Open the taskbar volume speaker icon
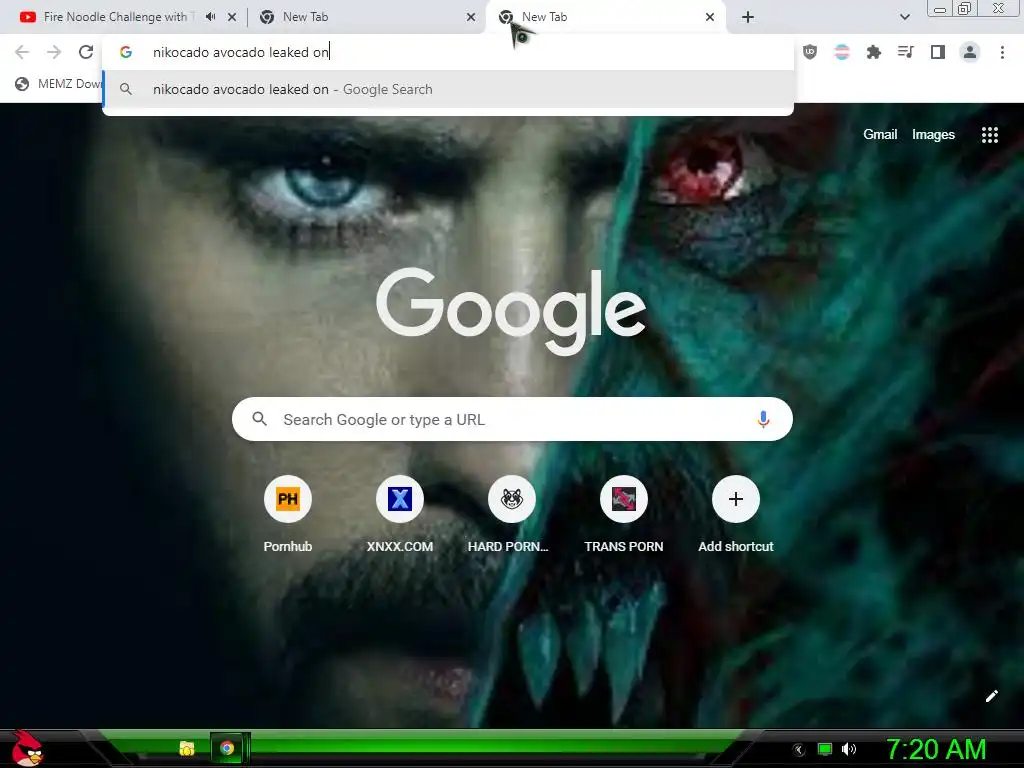This screenshot has width=1024, height=768. (849, 749)
